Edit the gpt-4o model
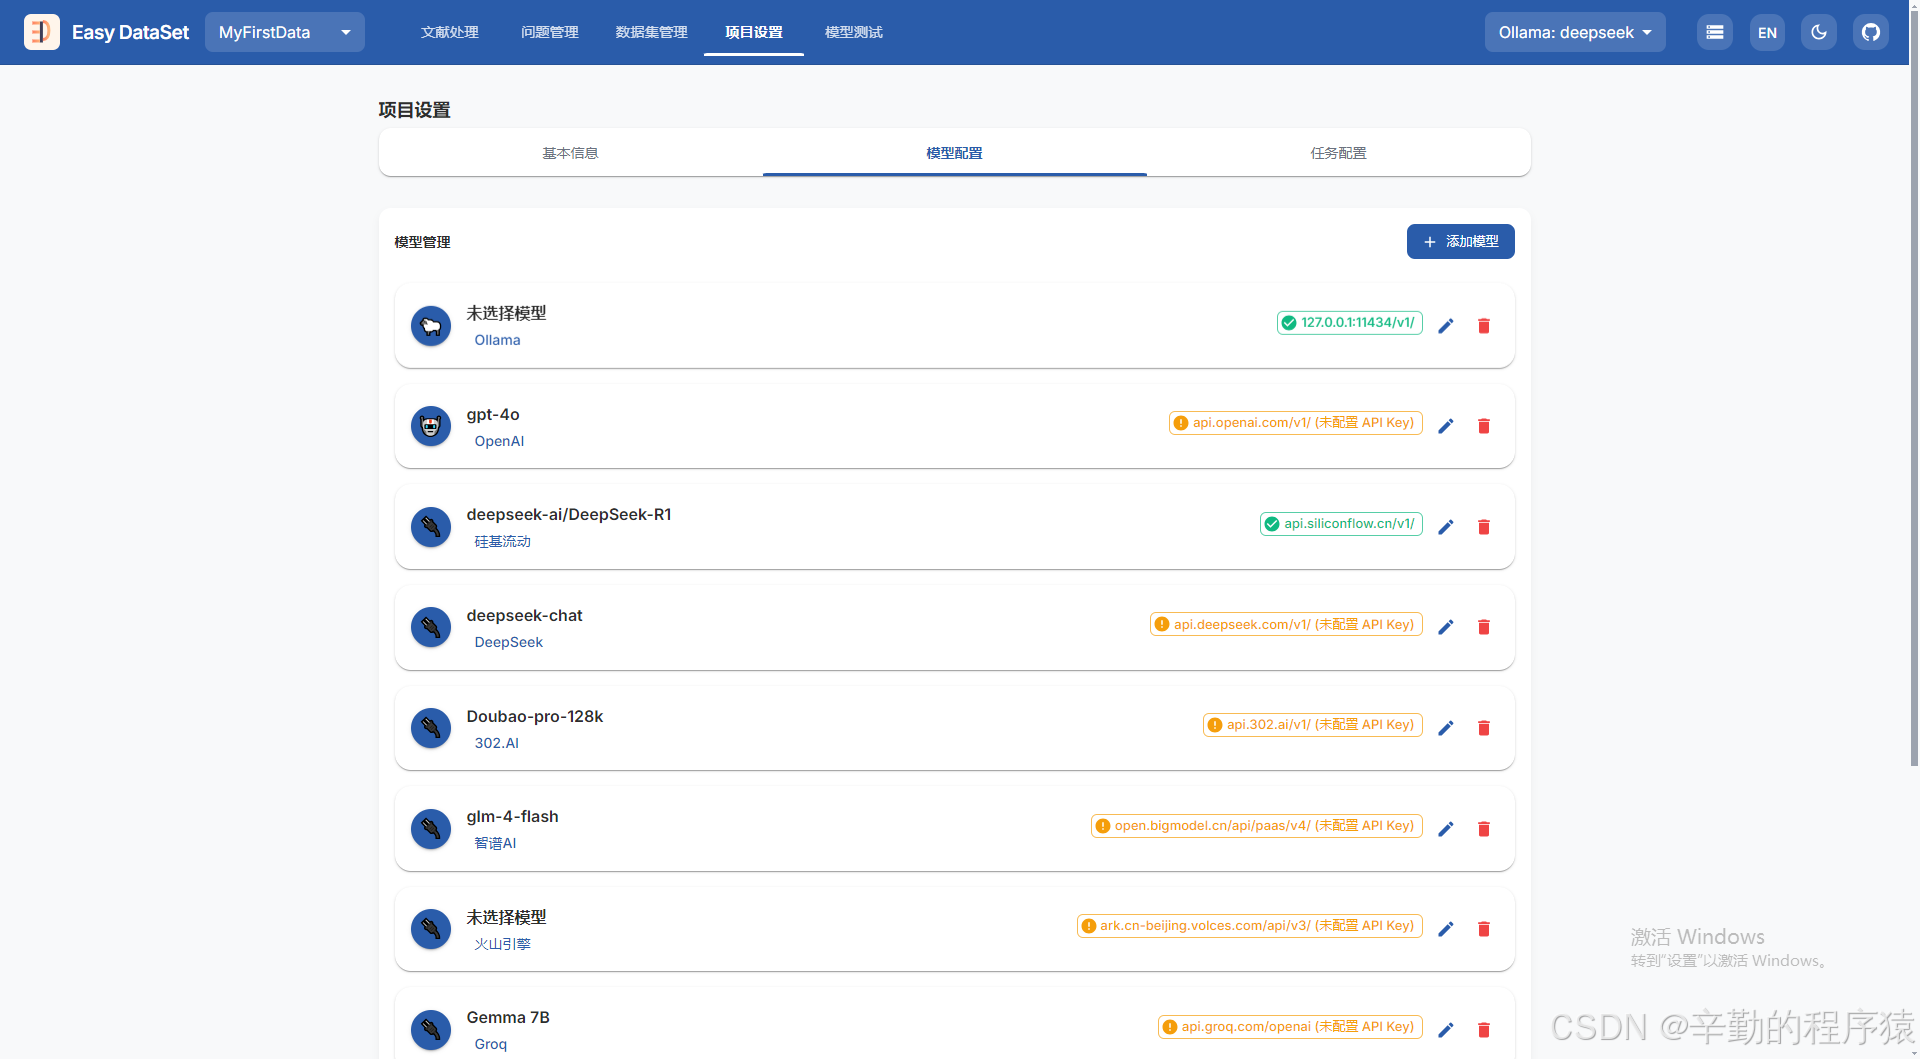The width and height of the screenshot is (1920, 1059). click(x=1446, y=426)
